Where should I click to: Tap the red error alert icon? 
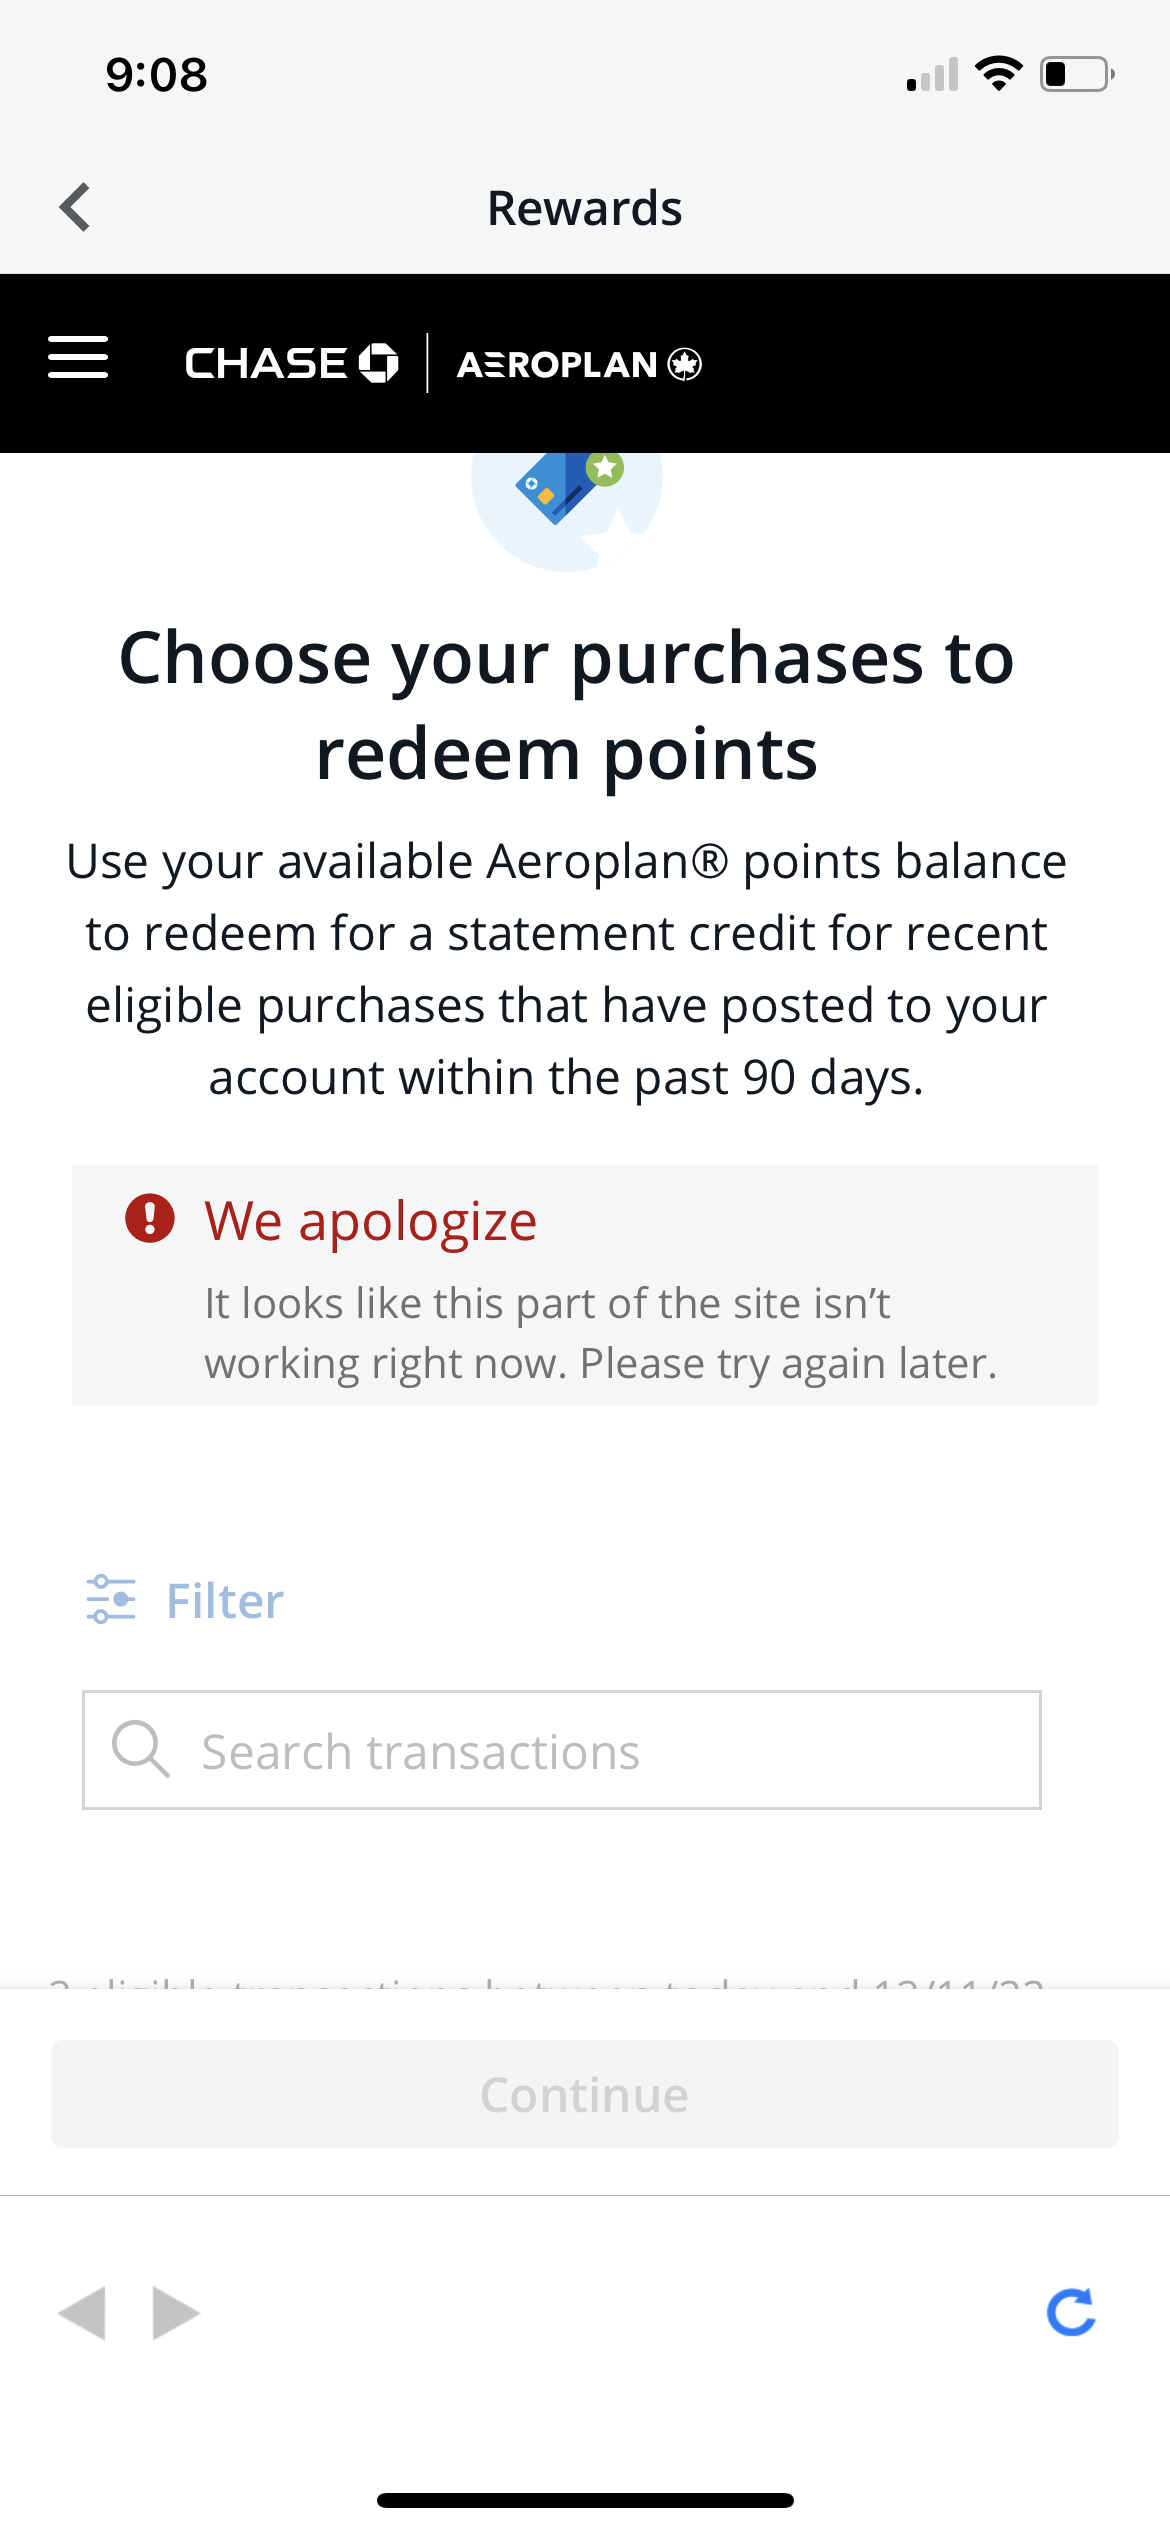click(x=150, y=1219)
